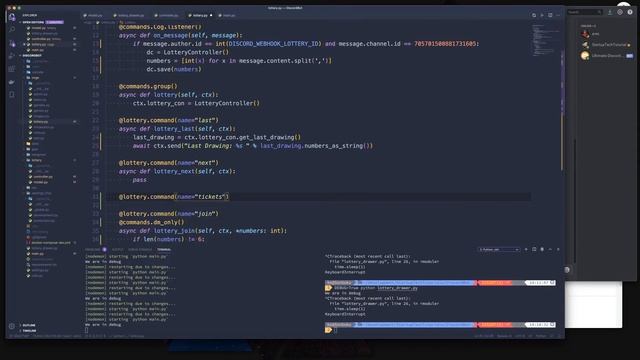Open the Run and Debug view
Image resolution: width=640 pixels, height=360 pixels.
click(x=12, y=56)
